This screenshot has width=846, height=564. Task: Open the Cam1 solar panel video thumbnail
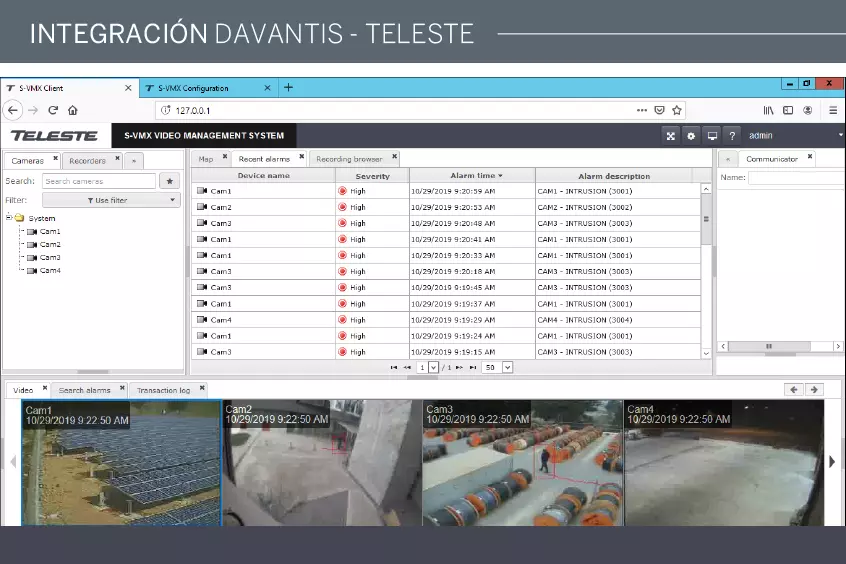click(x=121, y=463)
